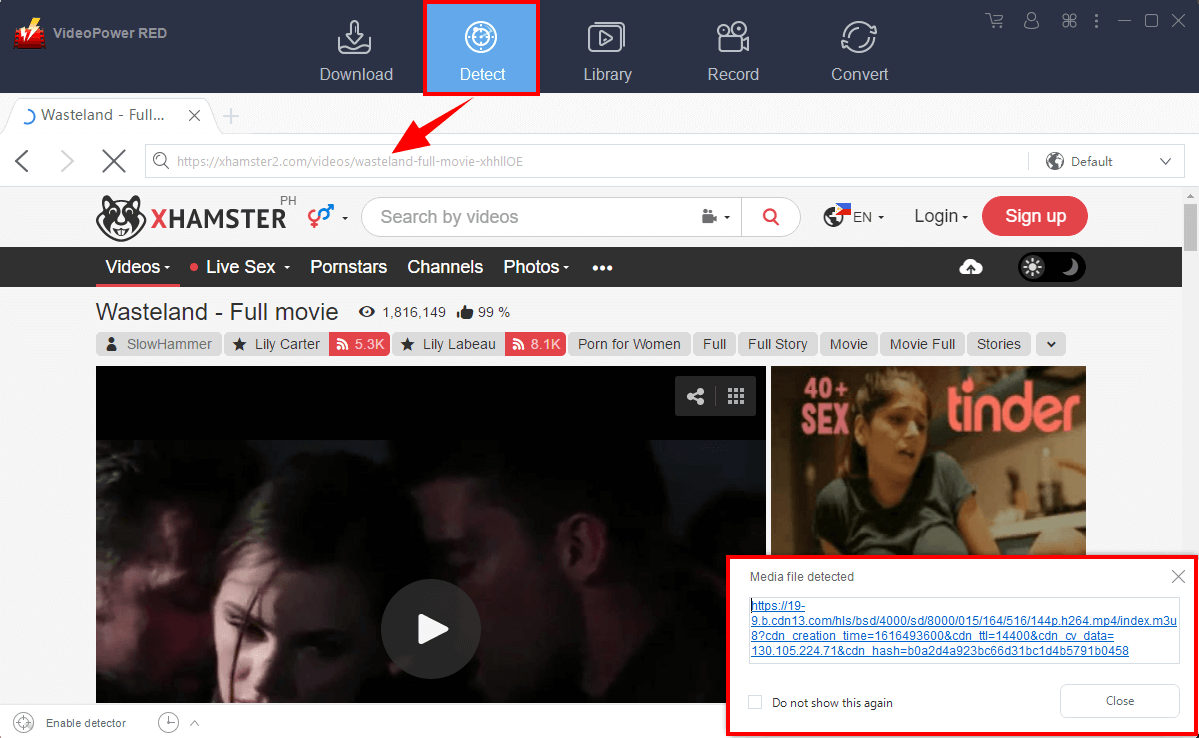Click the xHamster site logo

(191, 218)
